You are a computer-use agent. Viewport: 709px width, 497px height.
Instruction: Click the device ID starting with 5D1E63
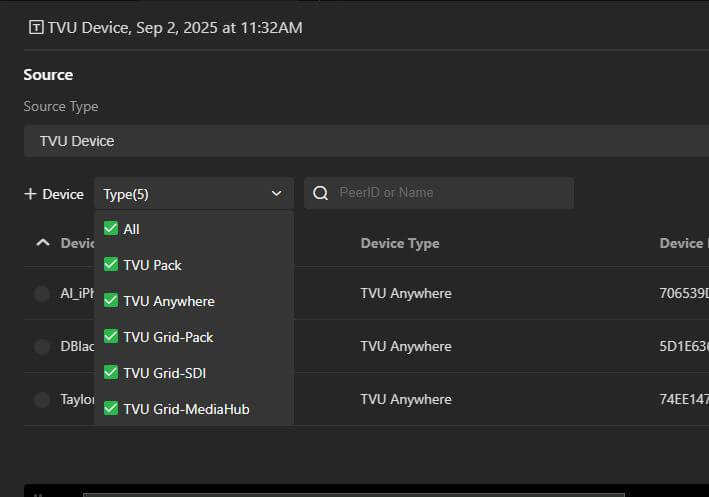683,346
